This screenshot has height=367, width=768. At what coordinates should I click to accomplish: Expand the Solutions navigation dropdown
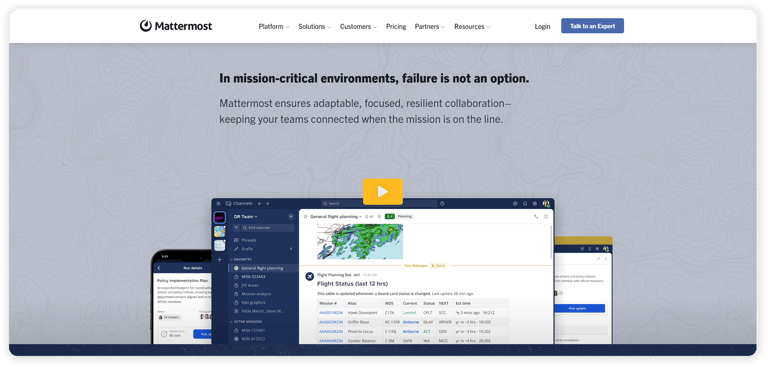coord(315,26)
